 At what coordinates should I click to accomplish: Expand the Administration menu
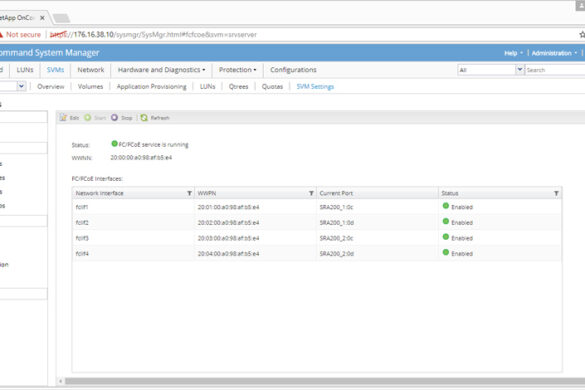click(x=554, y=53)
